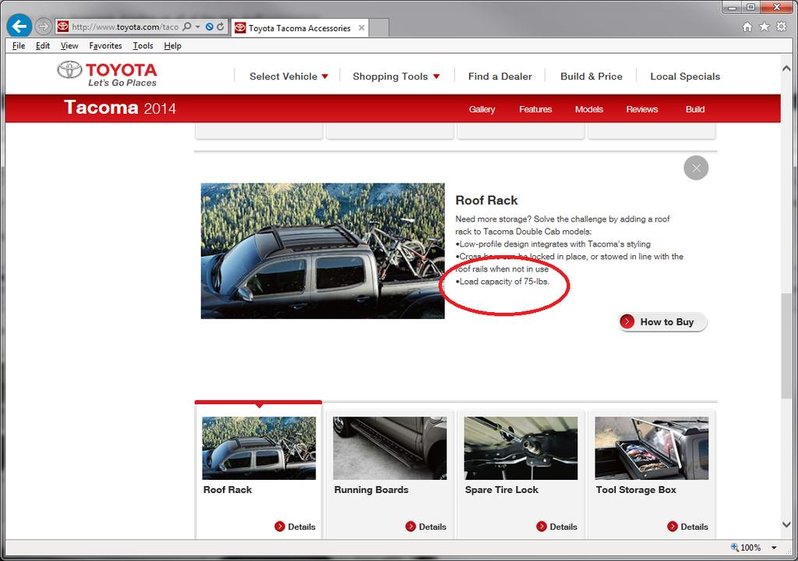This screenshot has height=561, width=798.
Task: Click the How to Buy button
Action: click(663, 322)
